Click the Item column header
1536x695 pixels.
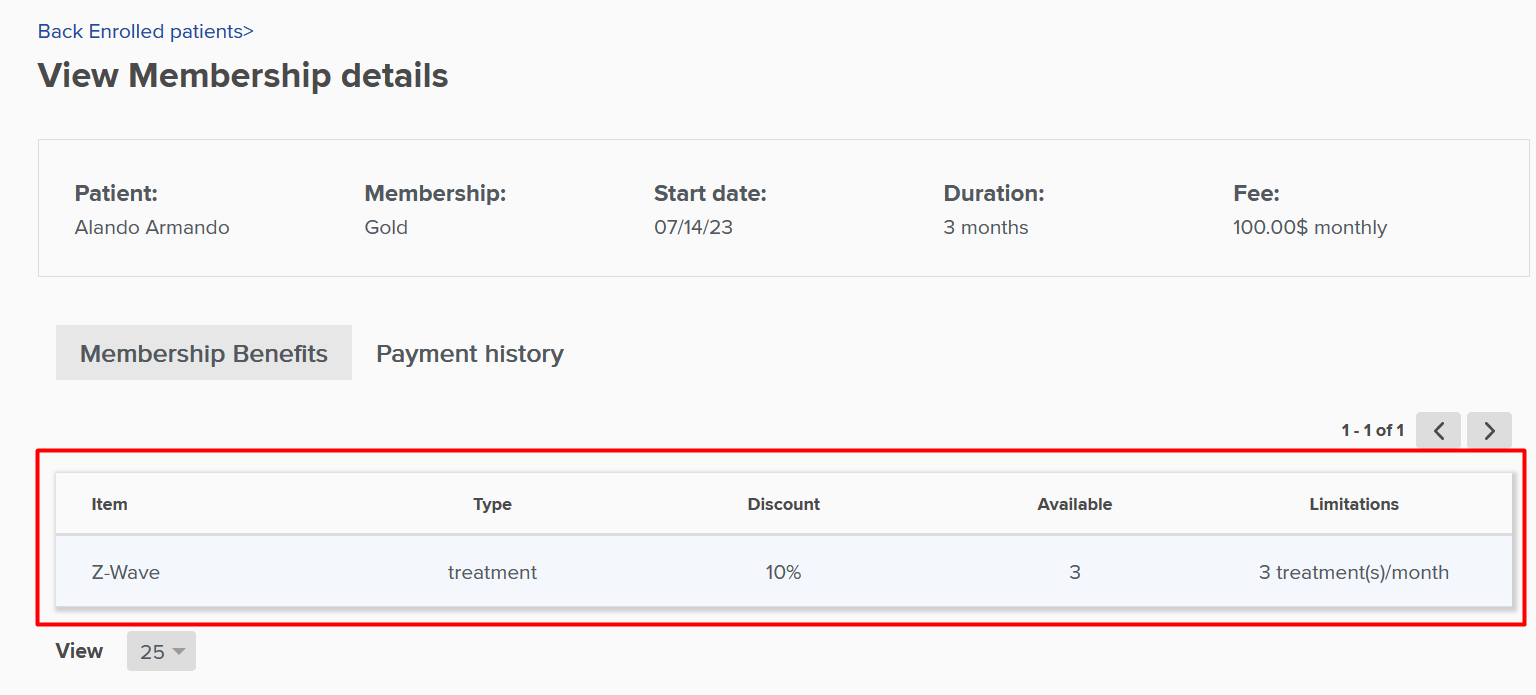[x=109, y=504]
